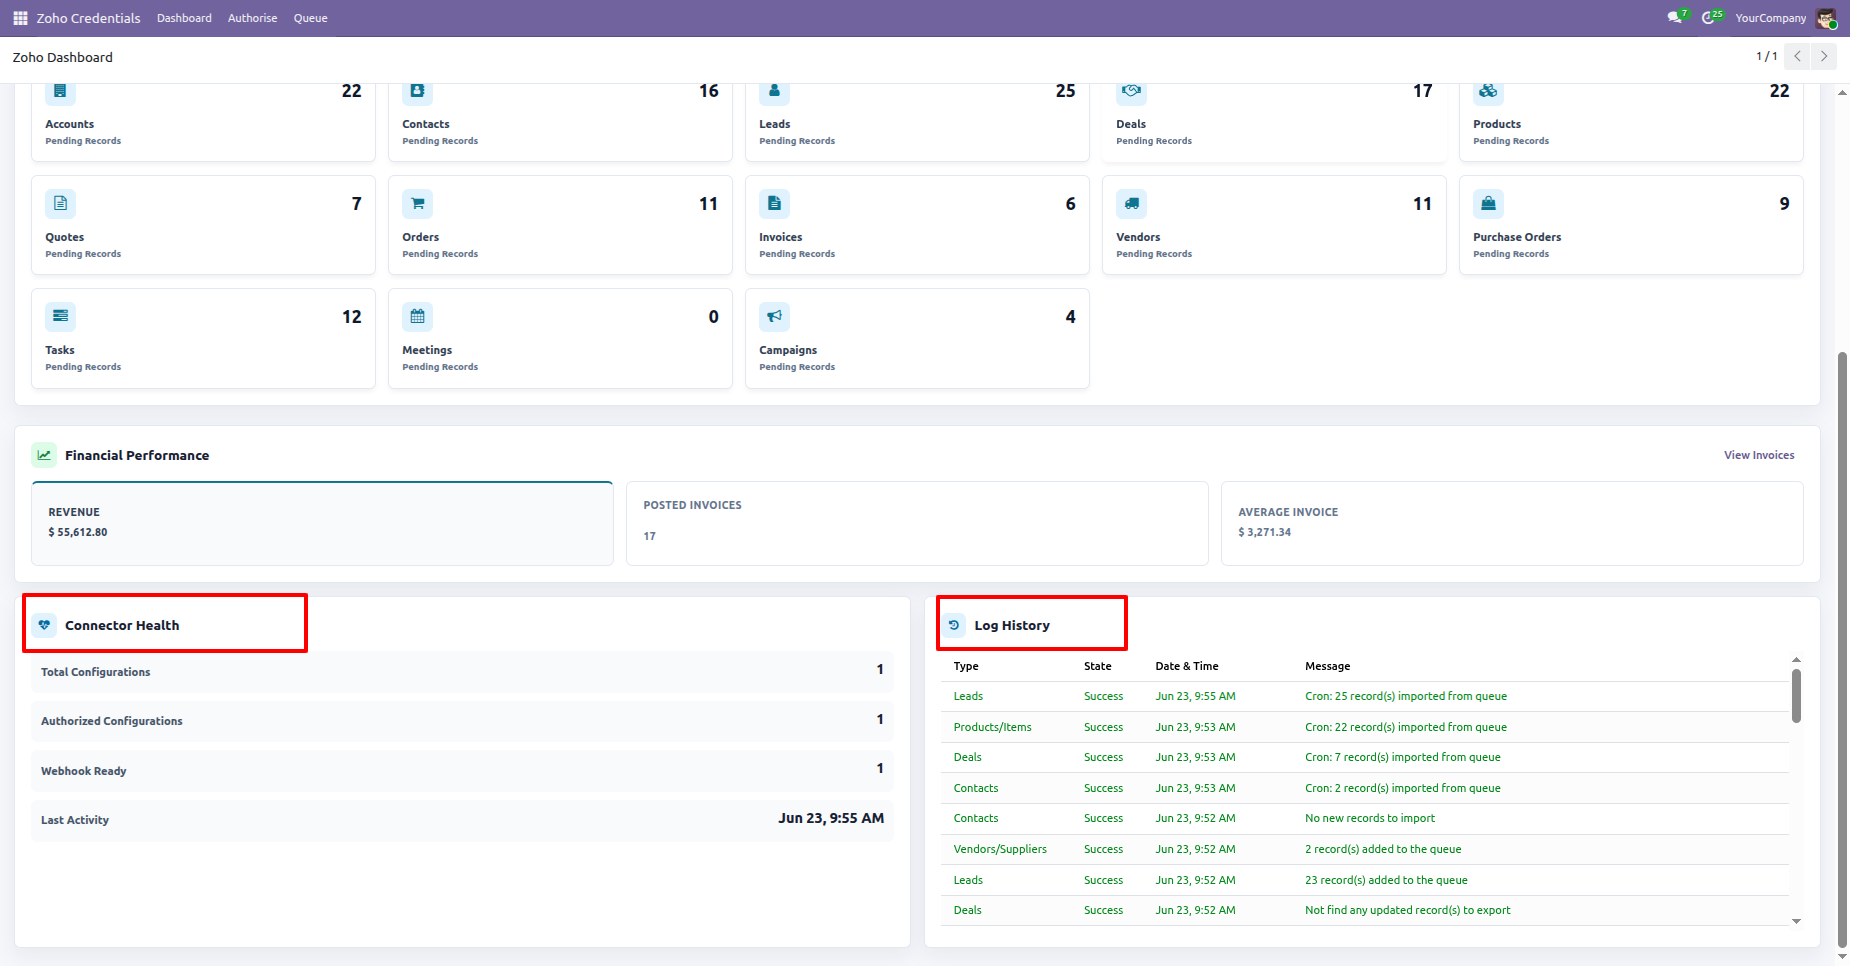Select the Revenue performance card
Image resolution: width=1850 pixels, height=966 pixels.
coord(322,524)
